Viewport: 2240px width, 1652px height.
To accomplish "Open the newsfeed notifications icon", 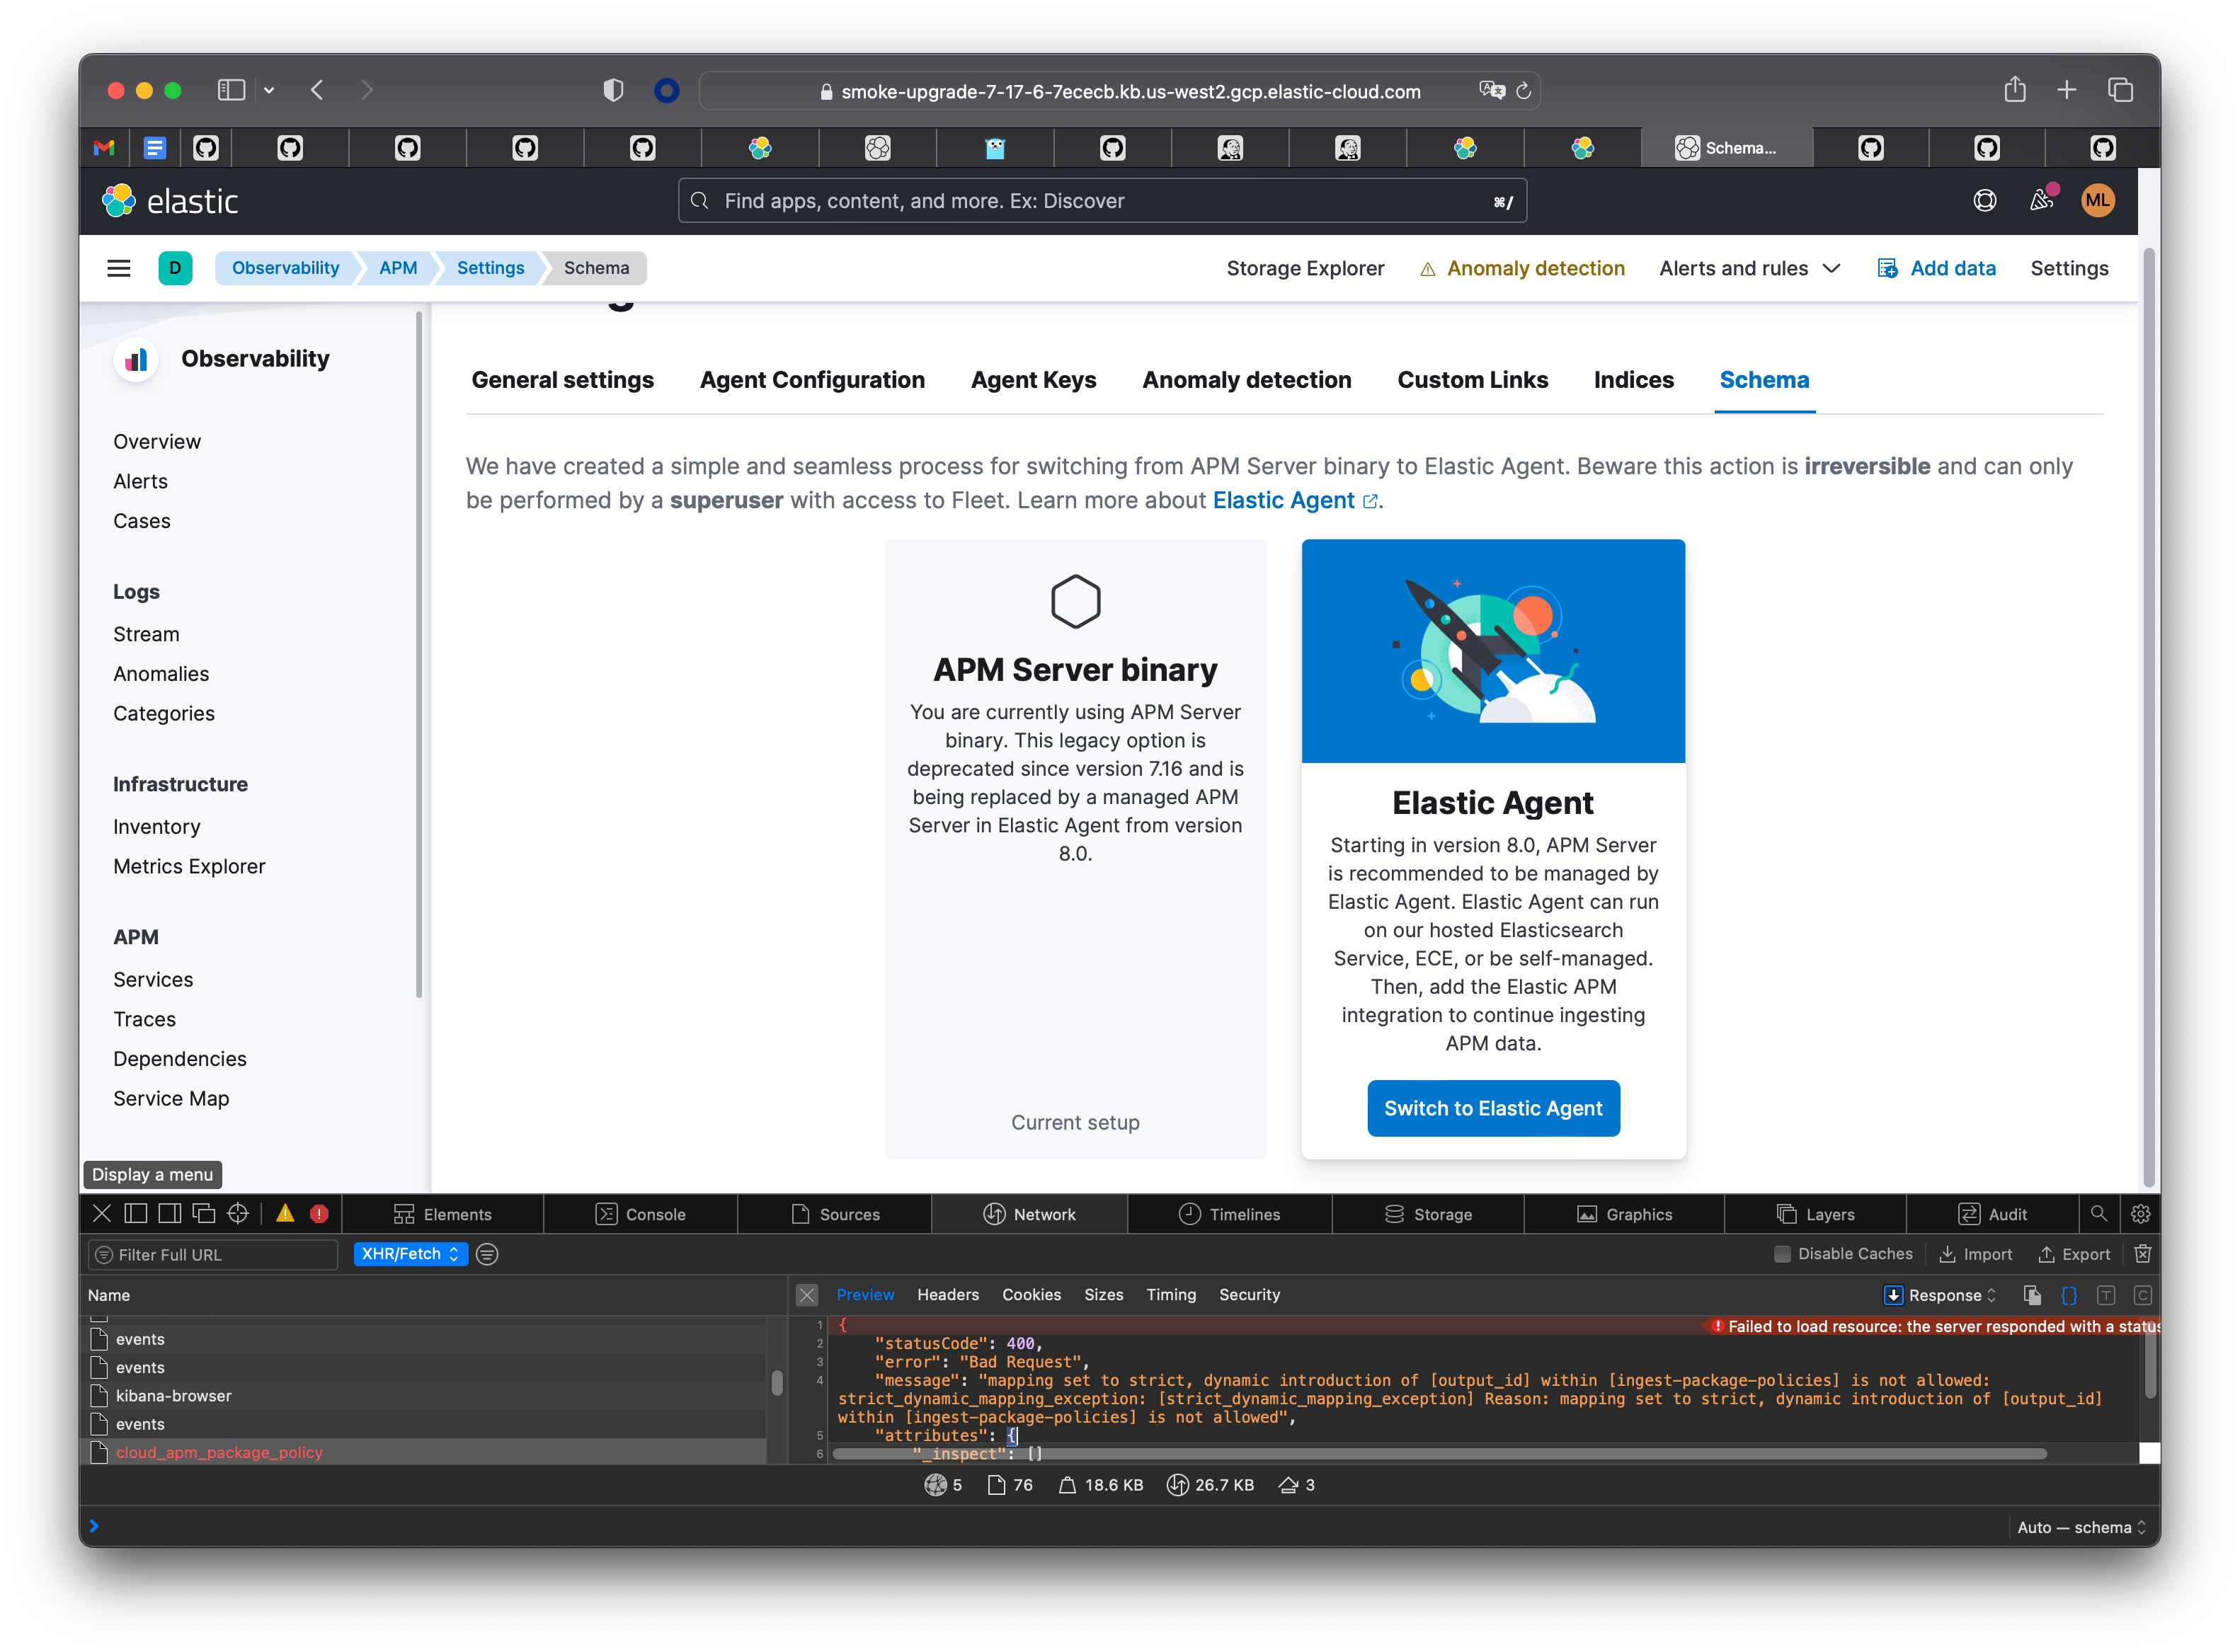I will (2041, 201).
